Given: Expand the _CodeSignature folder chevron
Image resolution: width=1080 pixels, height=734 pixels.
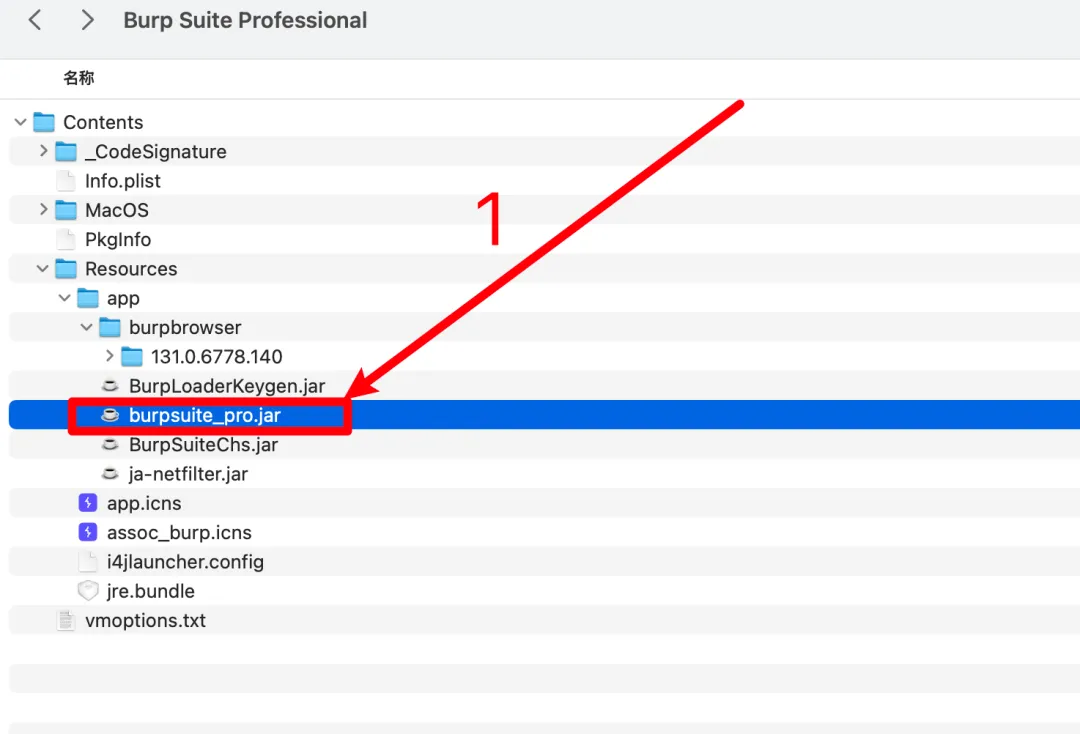Looking at the screenshot, I should click(43, 151).
